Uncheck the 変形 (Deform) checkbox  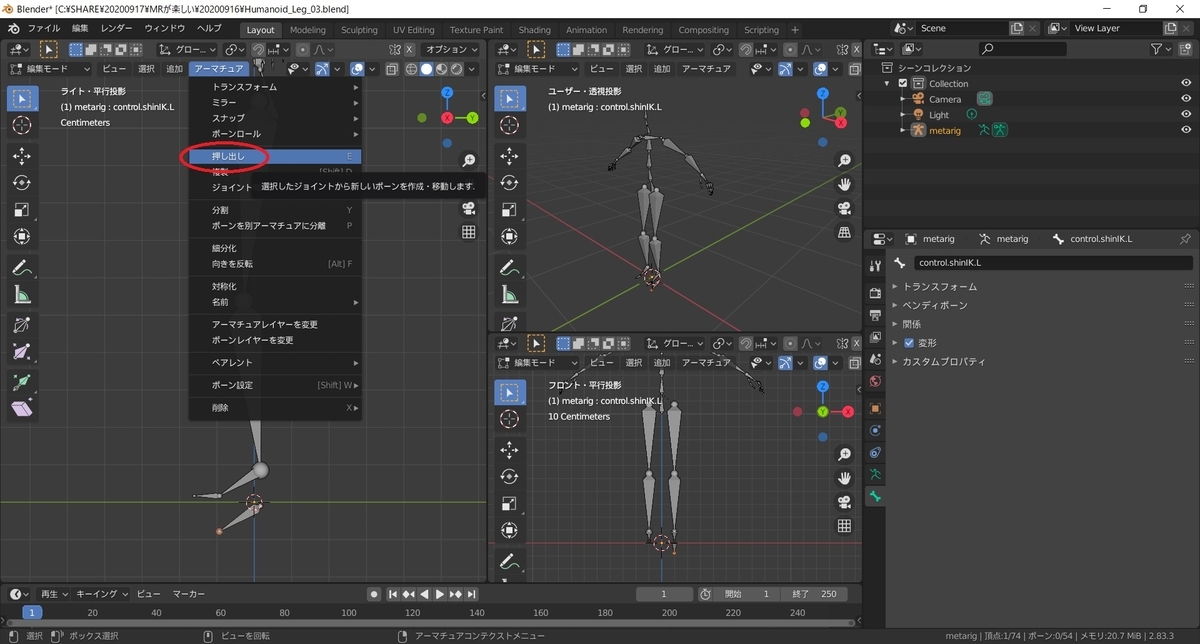(x=909, y=343)
